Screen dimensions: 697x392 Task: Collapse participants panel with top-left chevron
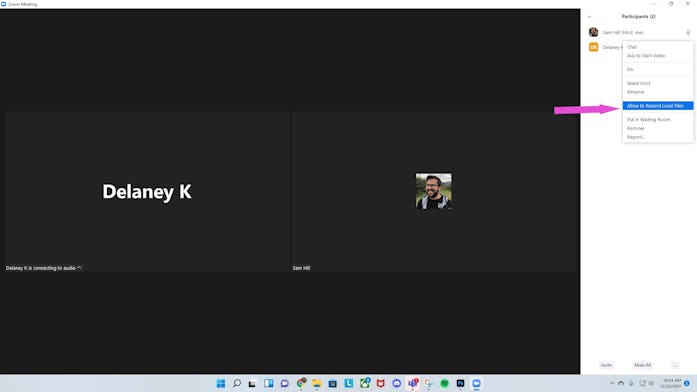(589, 17)
